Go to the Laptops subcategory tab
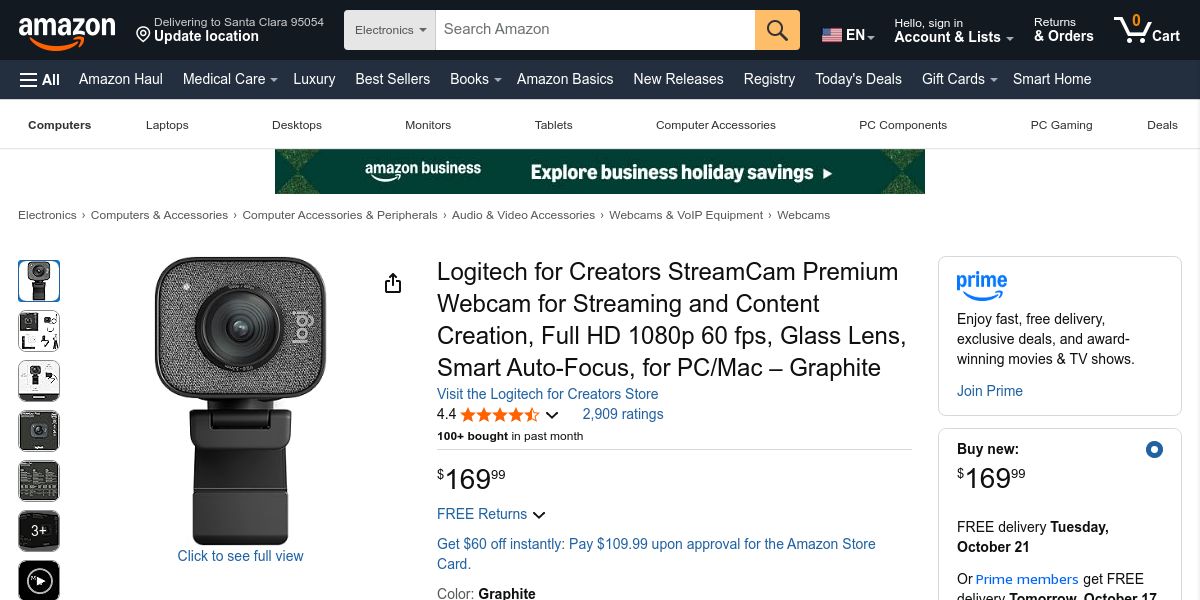The image size is (1200, 600). pyautogui.click(x=167, y=125)
